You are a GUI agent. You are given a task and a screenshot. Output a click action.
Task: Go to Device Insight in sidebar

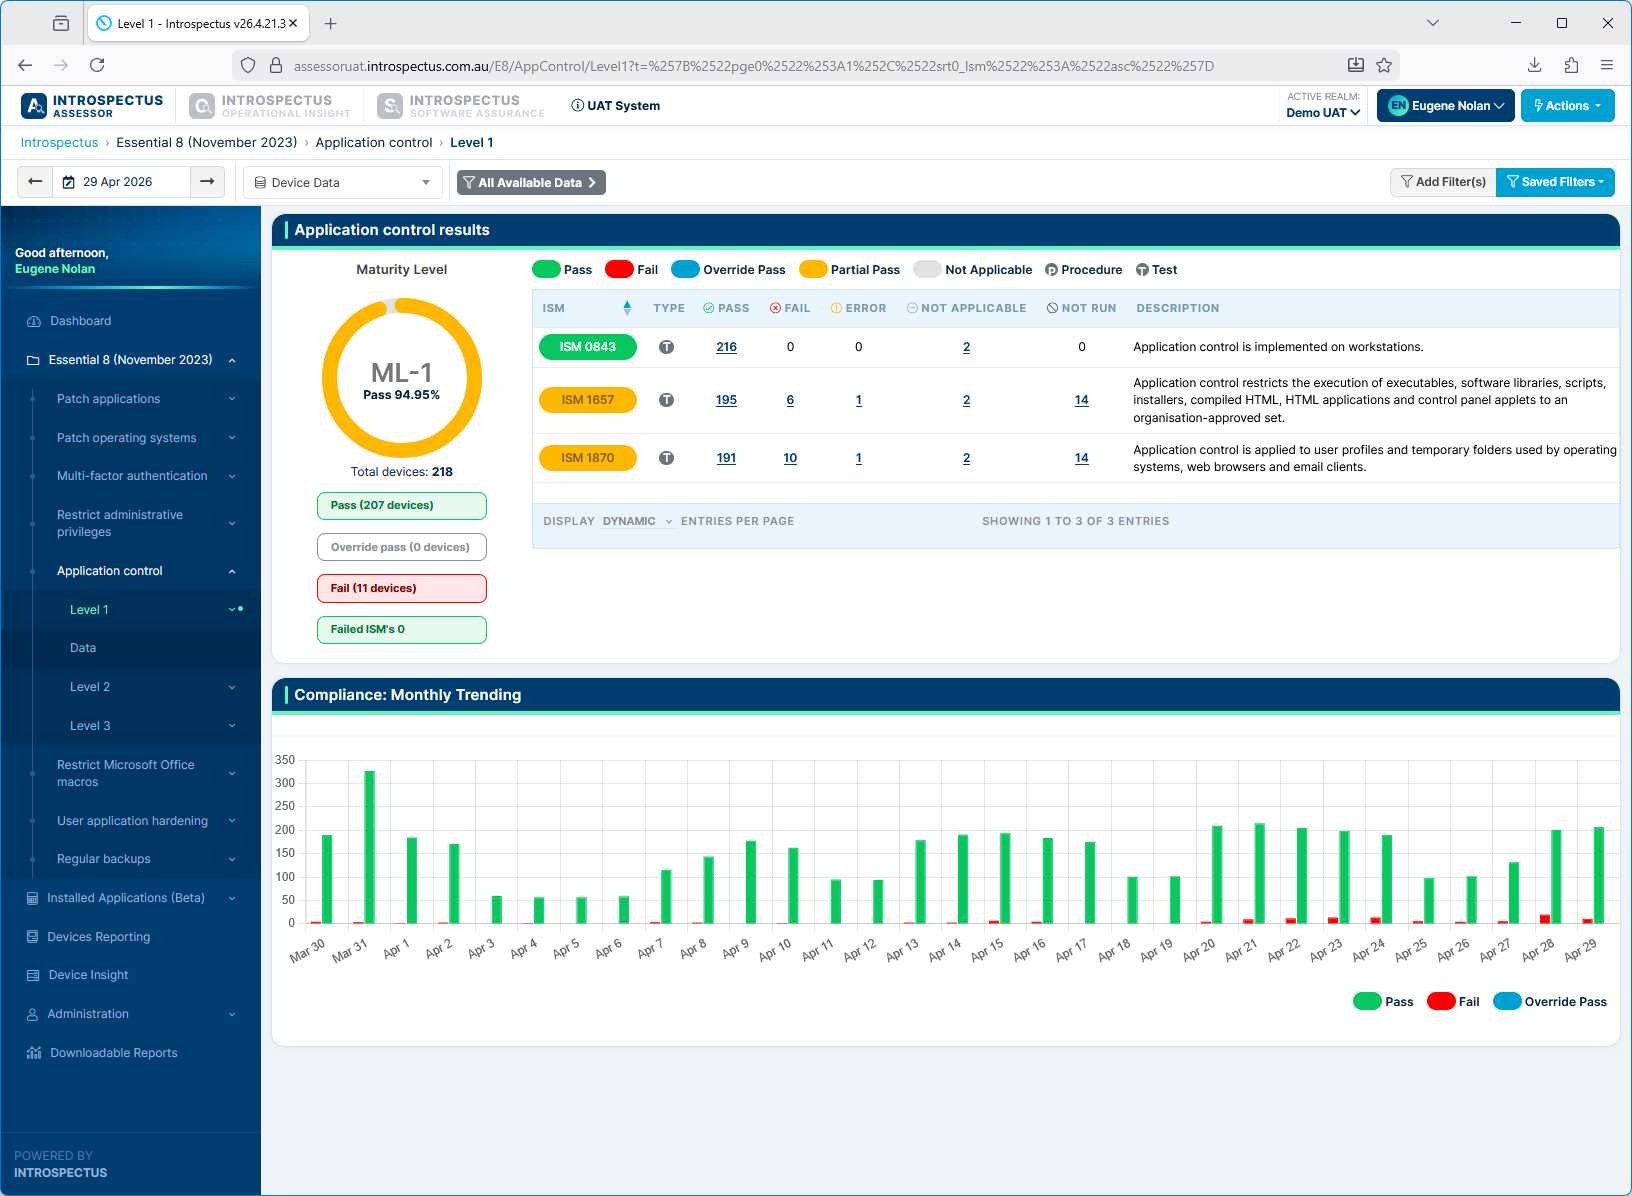(x=88, y=975)
